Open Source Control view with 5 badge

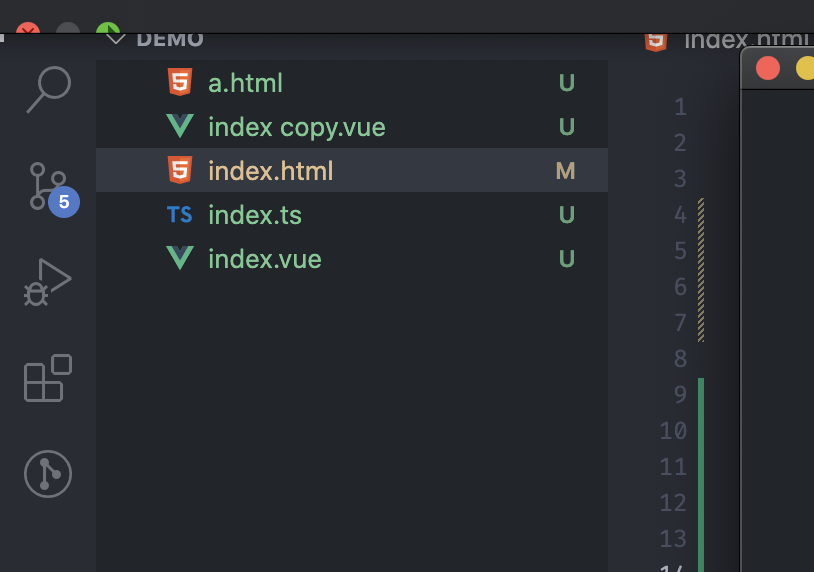pyautogui.click(x=52, y=188)
